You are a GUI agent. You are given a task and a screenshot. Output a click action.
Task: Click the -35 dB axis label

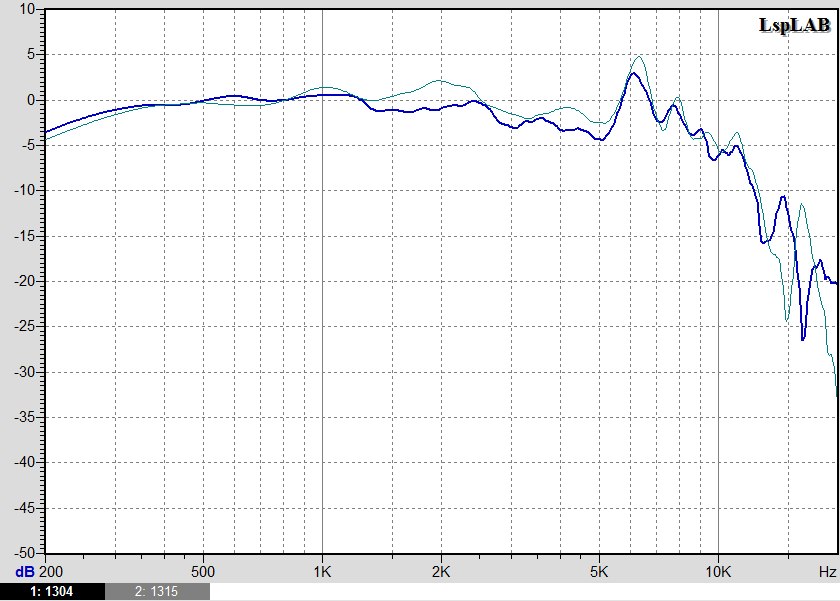pos(25,416)
